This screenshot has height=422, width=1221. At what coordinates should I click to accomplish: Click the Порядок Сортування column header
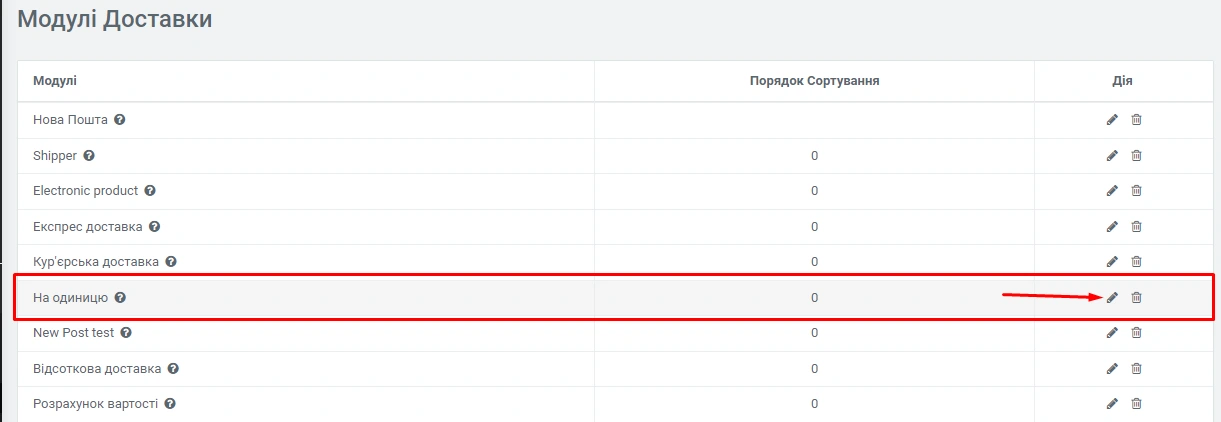tap(814, 80)
